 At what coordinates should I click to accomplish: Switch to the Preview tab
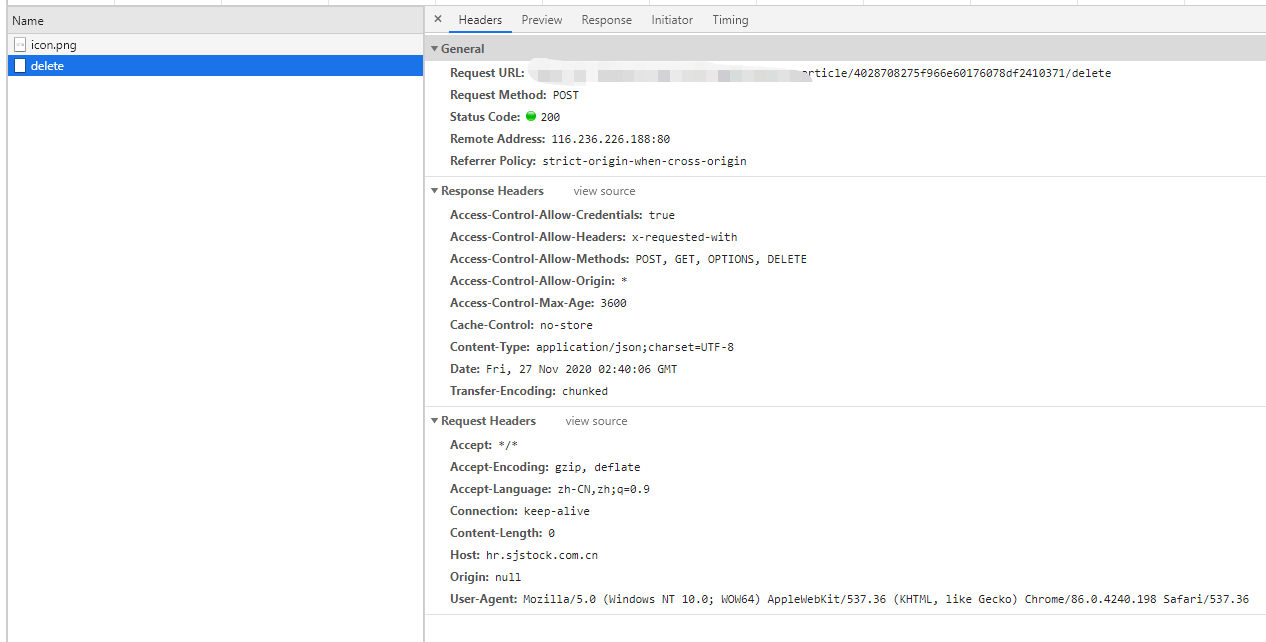pyautogui.click(x=541, y=19)
